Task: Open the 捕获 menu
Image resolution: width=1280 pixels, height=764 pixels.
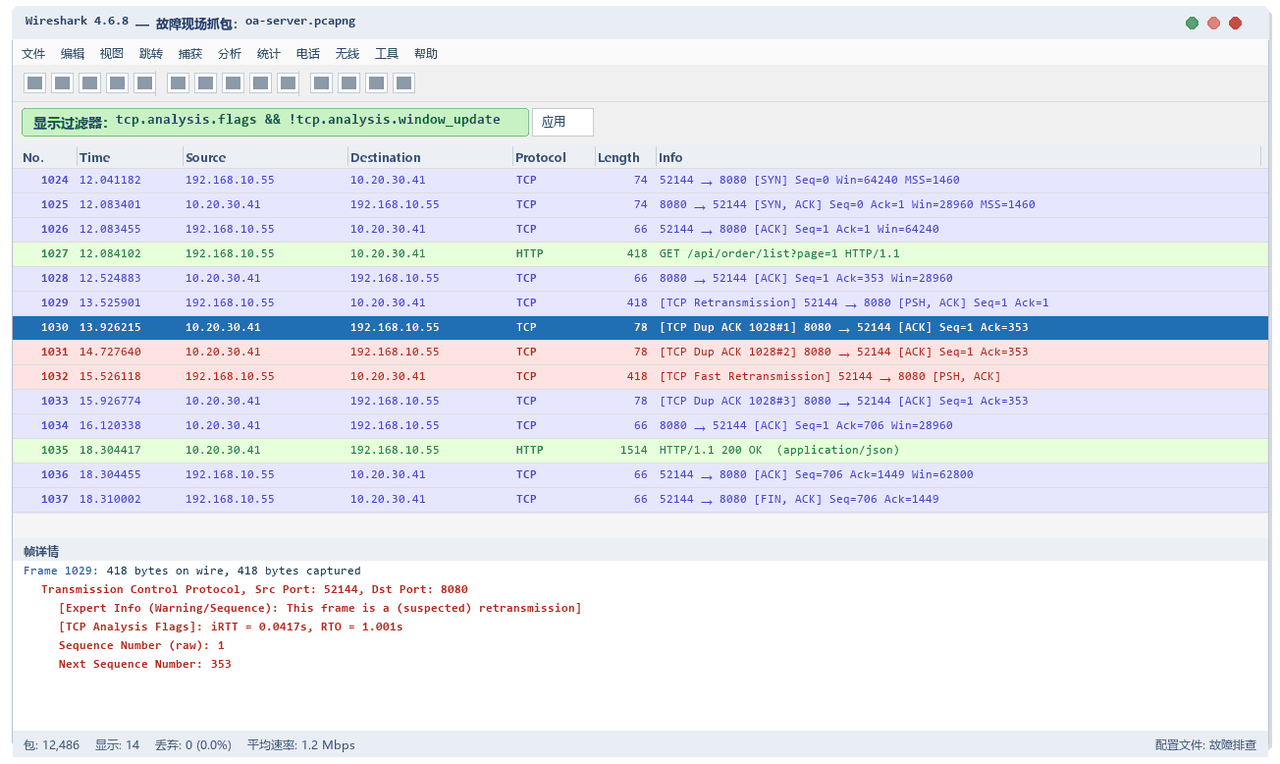Action: pyautogui.click(x=190, y=54)
